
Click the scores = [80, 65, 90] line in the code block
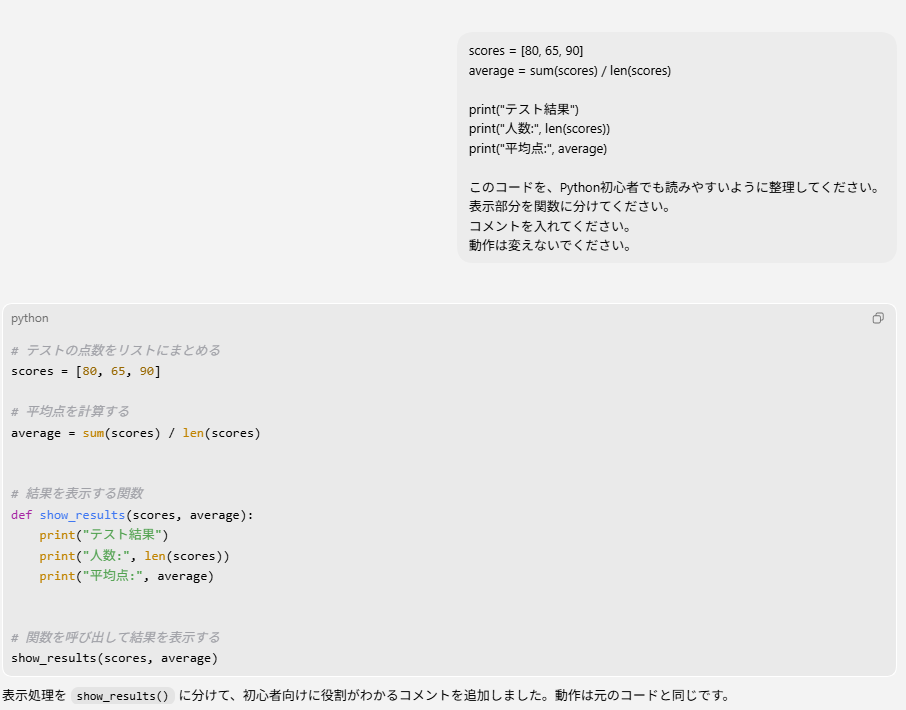tap(86, 371)
